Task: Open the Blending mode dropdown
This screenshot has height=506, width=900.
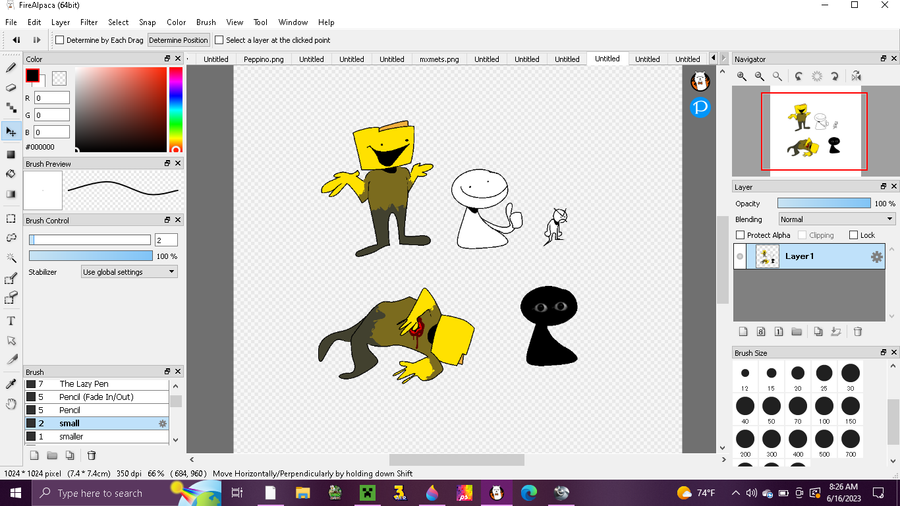Action: [837, 219]
